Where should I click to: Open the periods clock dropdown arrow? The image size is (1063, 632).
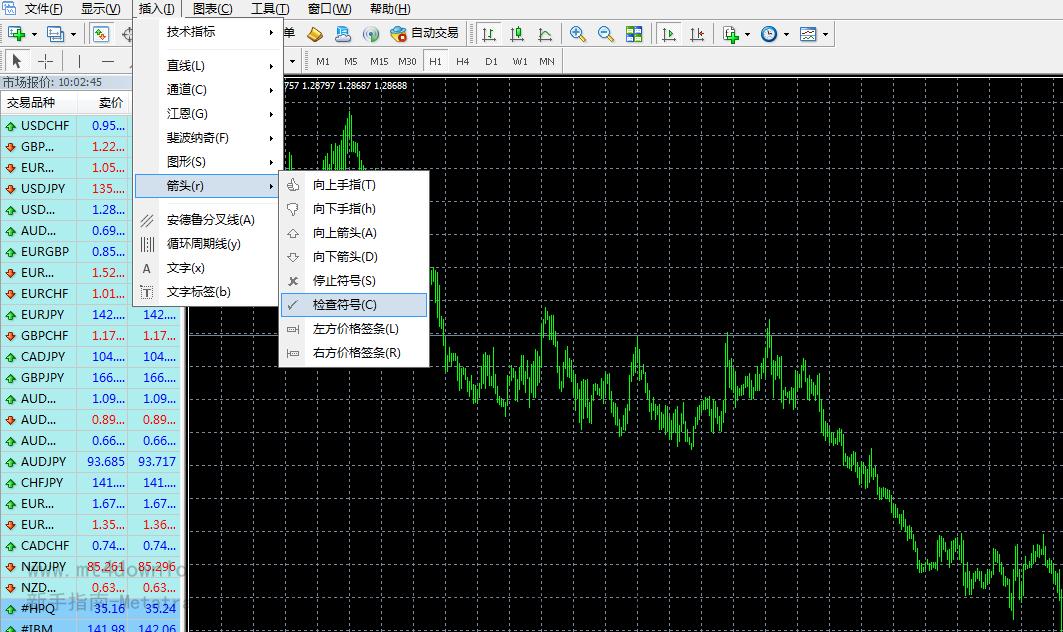(x=786, y=34)
